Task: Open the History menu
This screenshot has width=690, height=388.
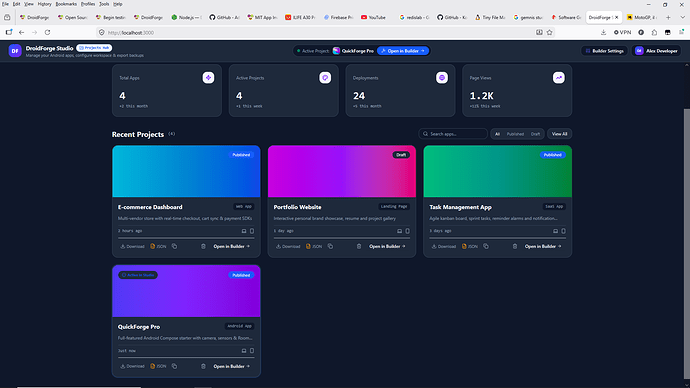Action: [x=44, y=4]
